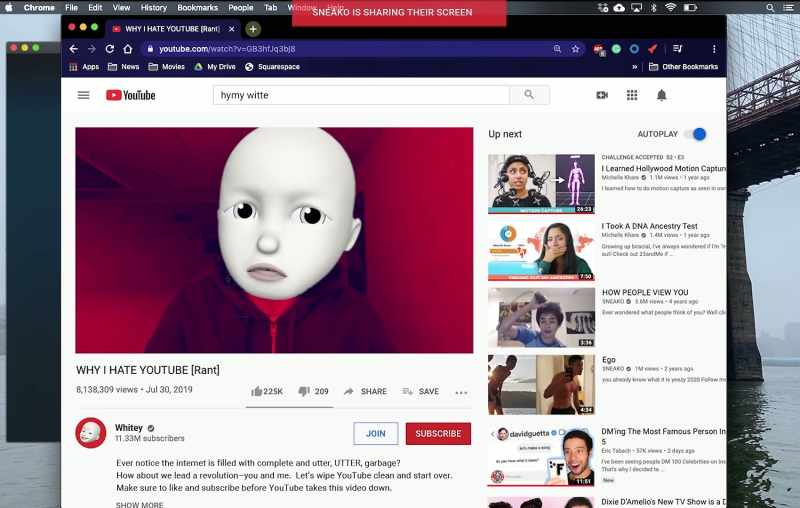Click the SAVE button
The height and width of the screenshot is (508, 800).
coord(421,391)
